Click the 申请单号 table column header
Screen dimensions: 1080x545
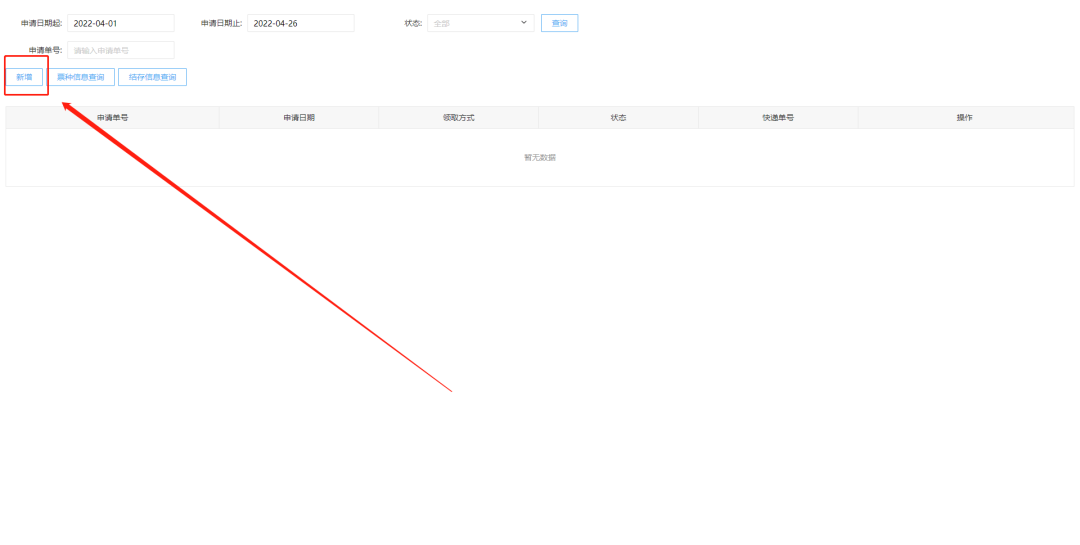(x=112, y=118)
